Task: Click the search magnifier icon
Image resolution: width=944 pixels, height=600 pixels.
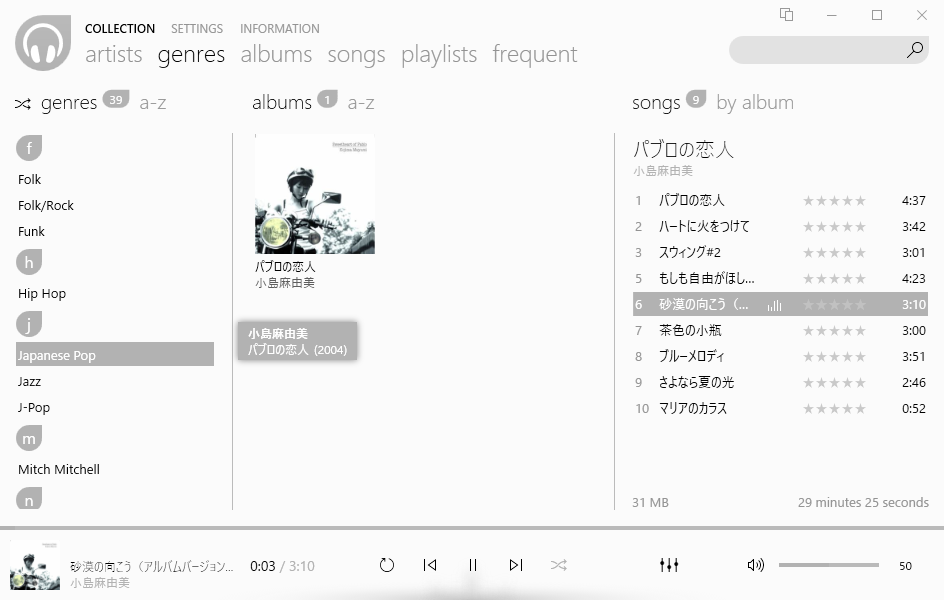Action: [915, 50]
